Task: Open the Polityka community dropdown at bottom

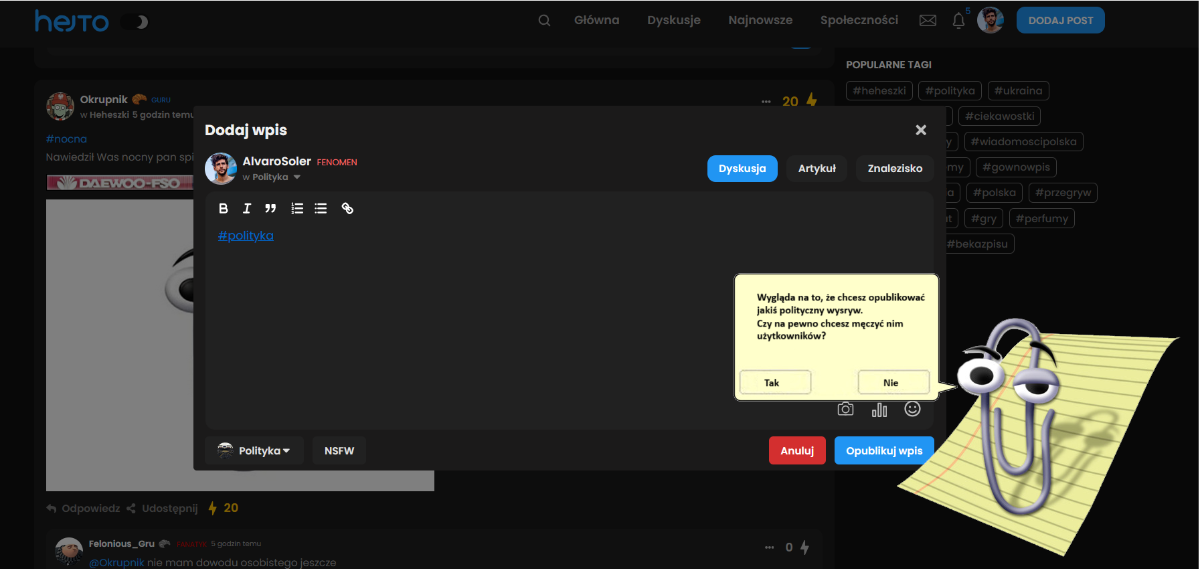Action: pos(254,451)
